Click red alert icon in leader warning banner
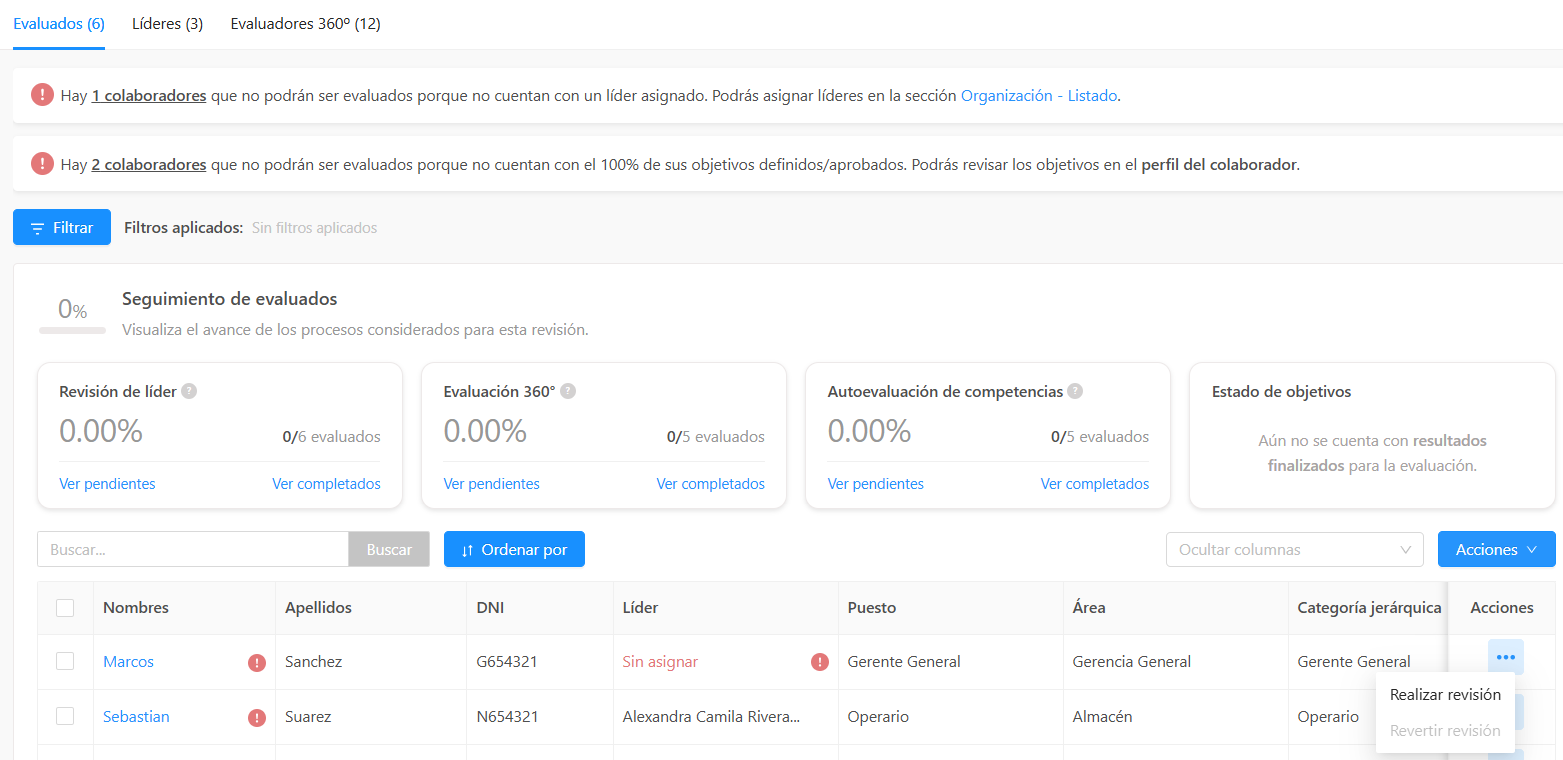 pos(42,95)
